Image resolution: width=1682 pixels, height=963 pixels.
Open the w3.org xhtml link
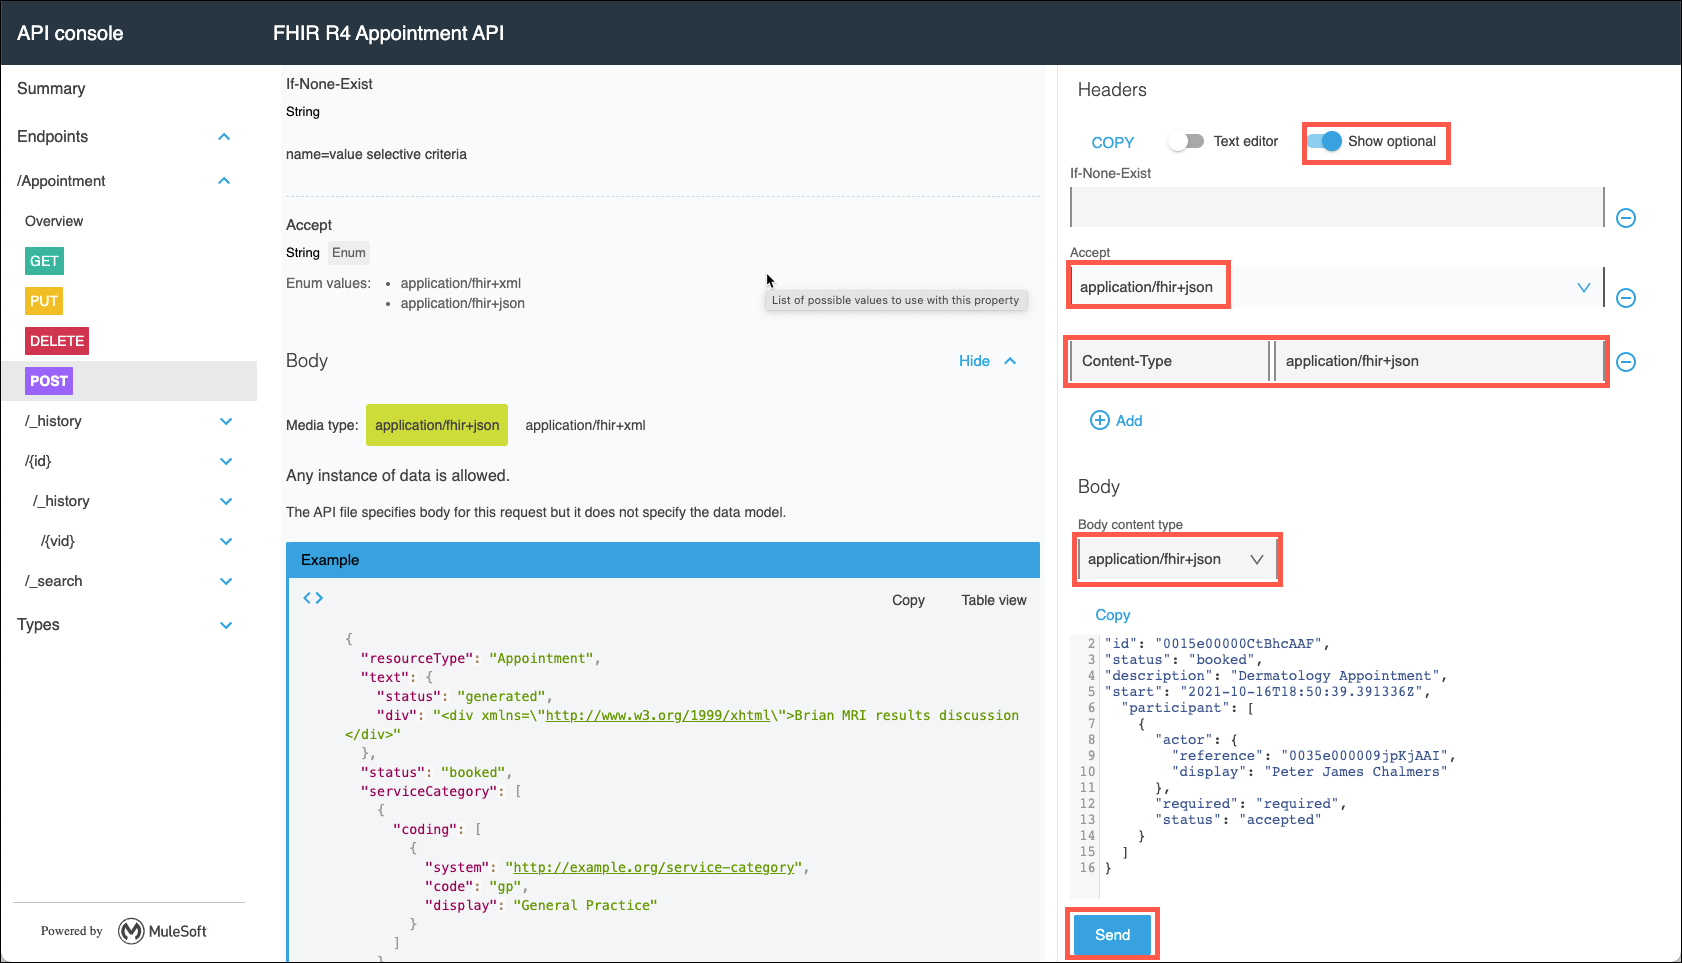(x=658, y=715)
